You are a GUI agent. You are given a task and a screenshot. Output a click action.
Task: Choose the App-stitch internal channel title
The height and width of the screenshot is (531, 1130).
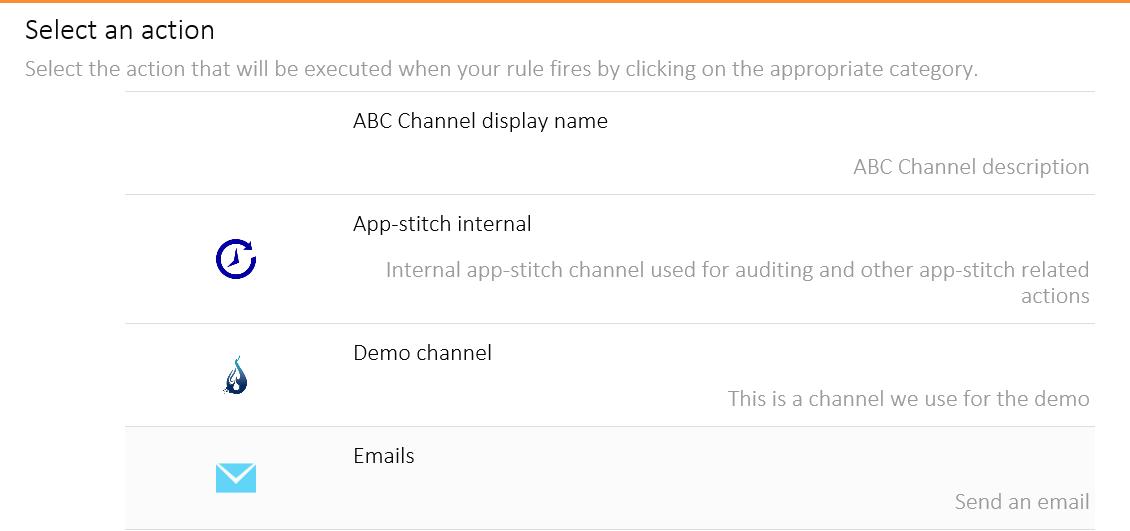[442, 224]
